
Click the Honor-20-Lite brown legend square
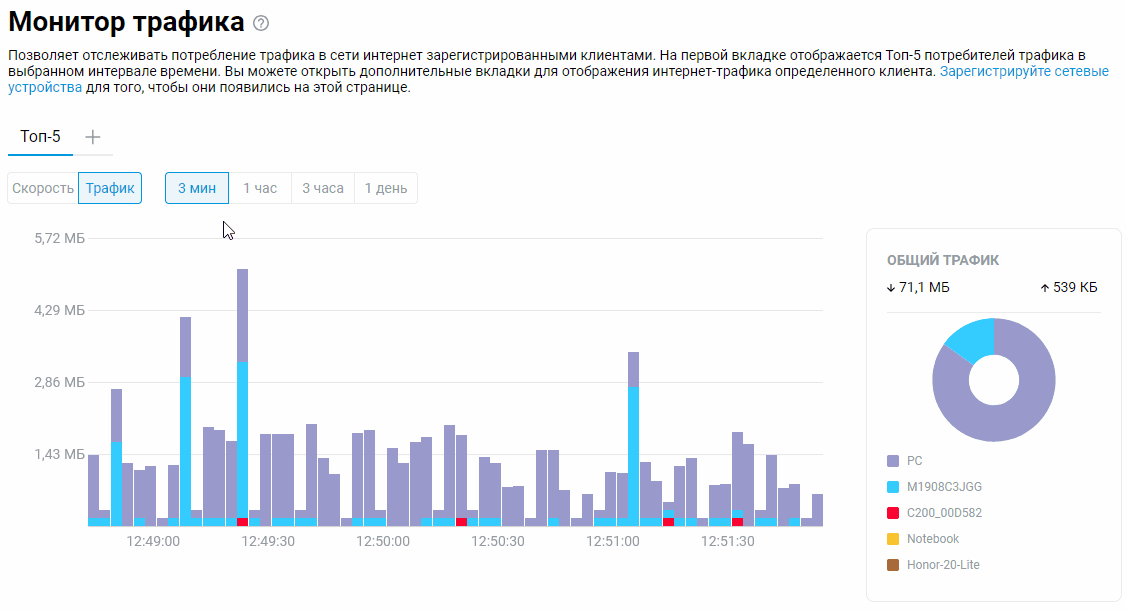tap(893, 565)
